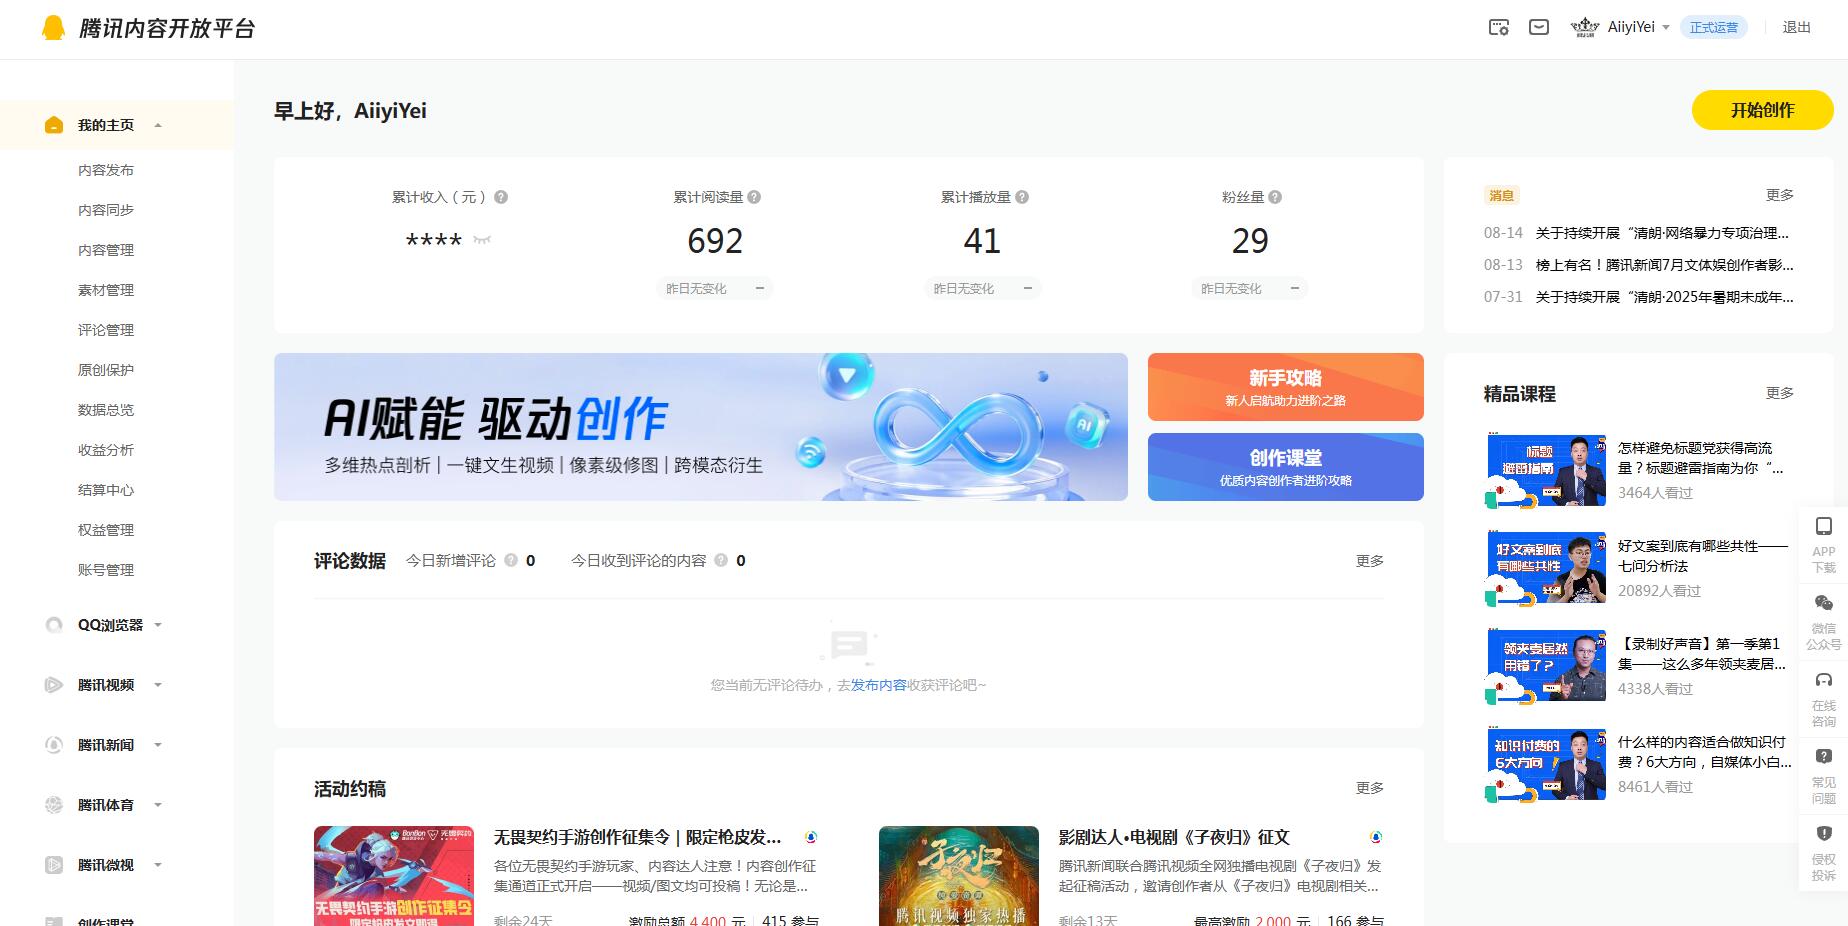Click the Tencent penguin logo icon
Screen dimensions: 1848x926
tap(54, 27)
